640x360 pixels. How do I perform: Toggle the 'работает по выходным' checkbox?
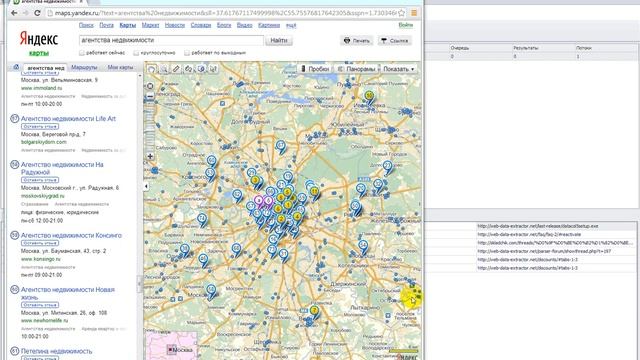[x=187, y=53]
